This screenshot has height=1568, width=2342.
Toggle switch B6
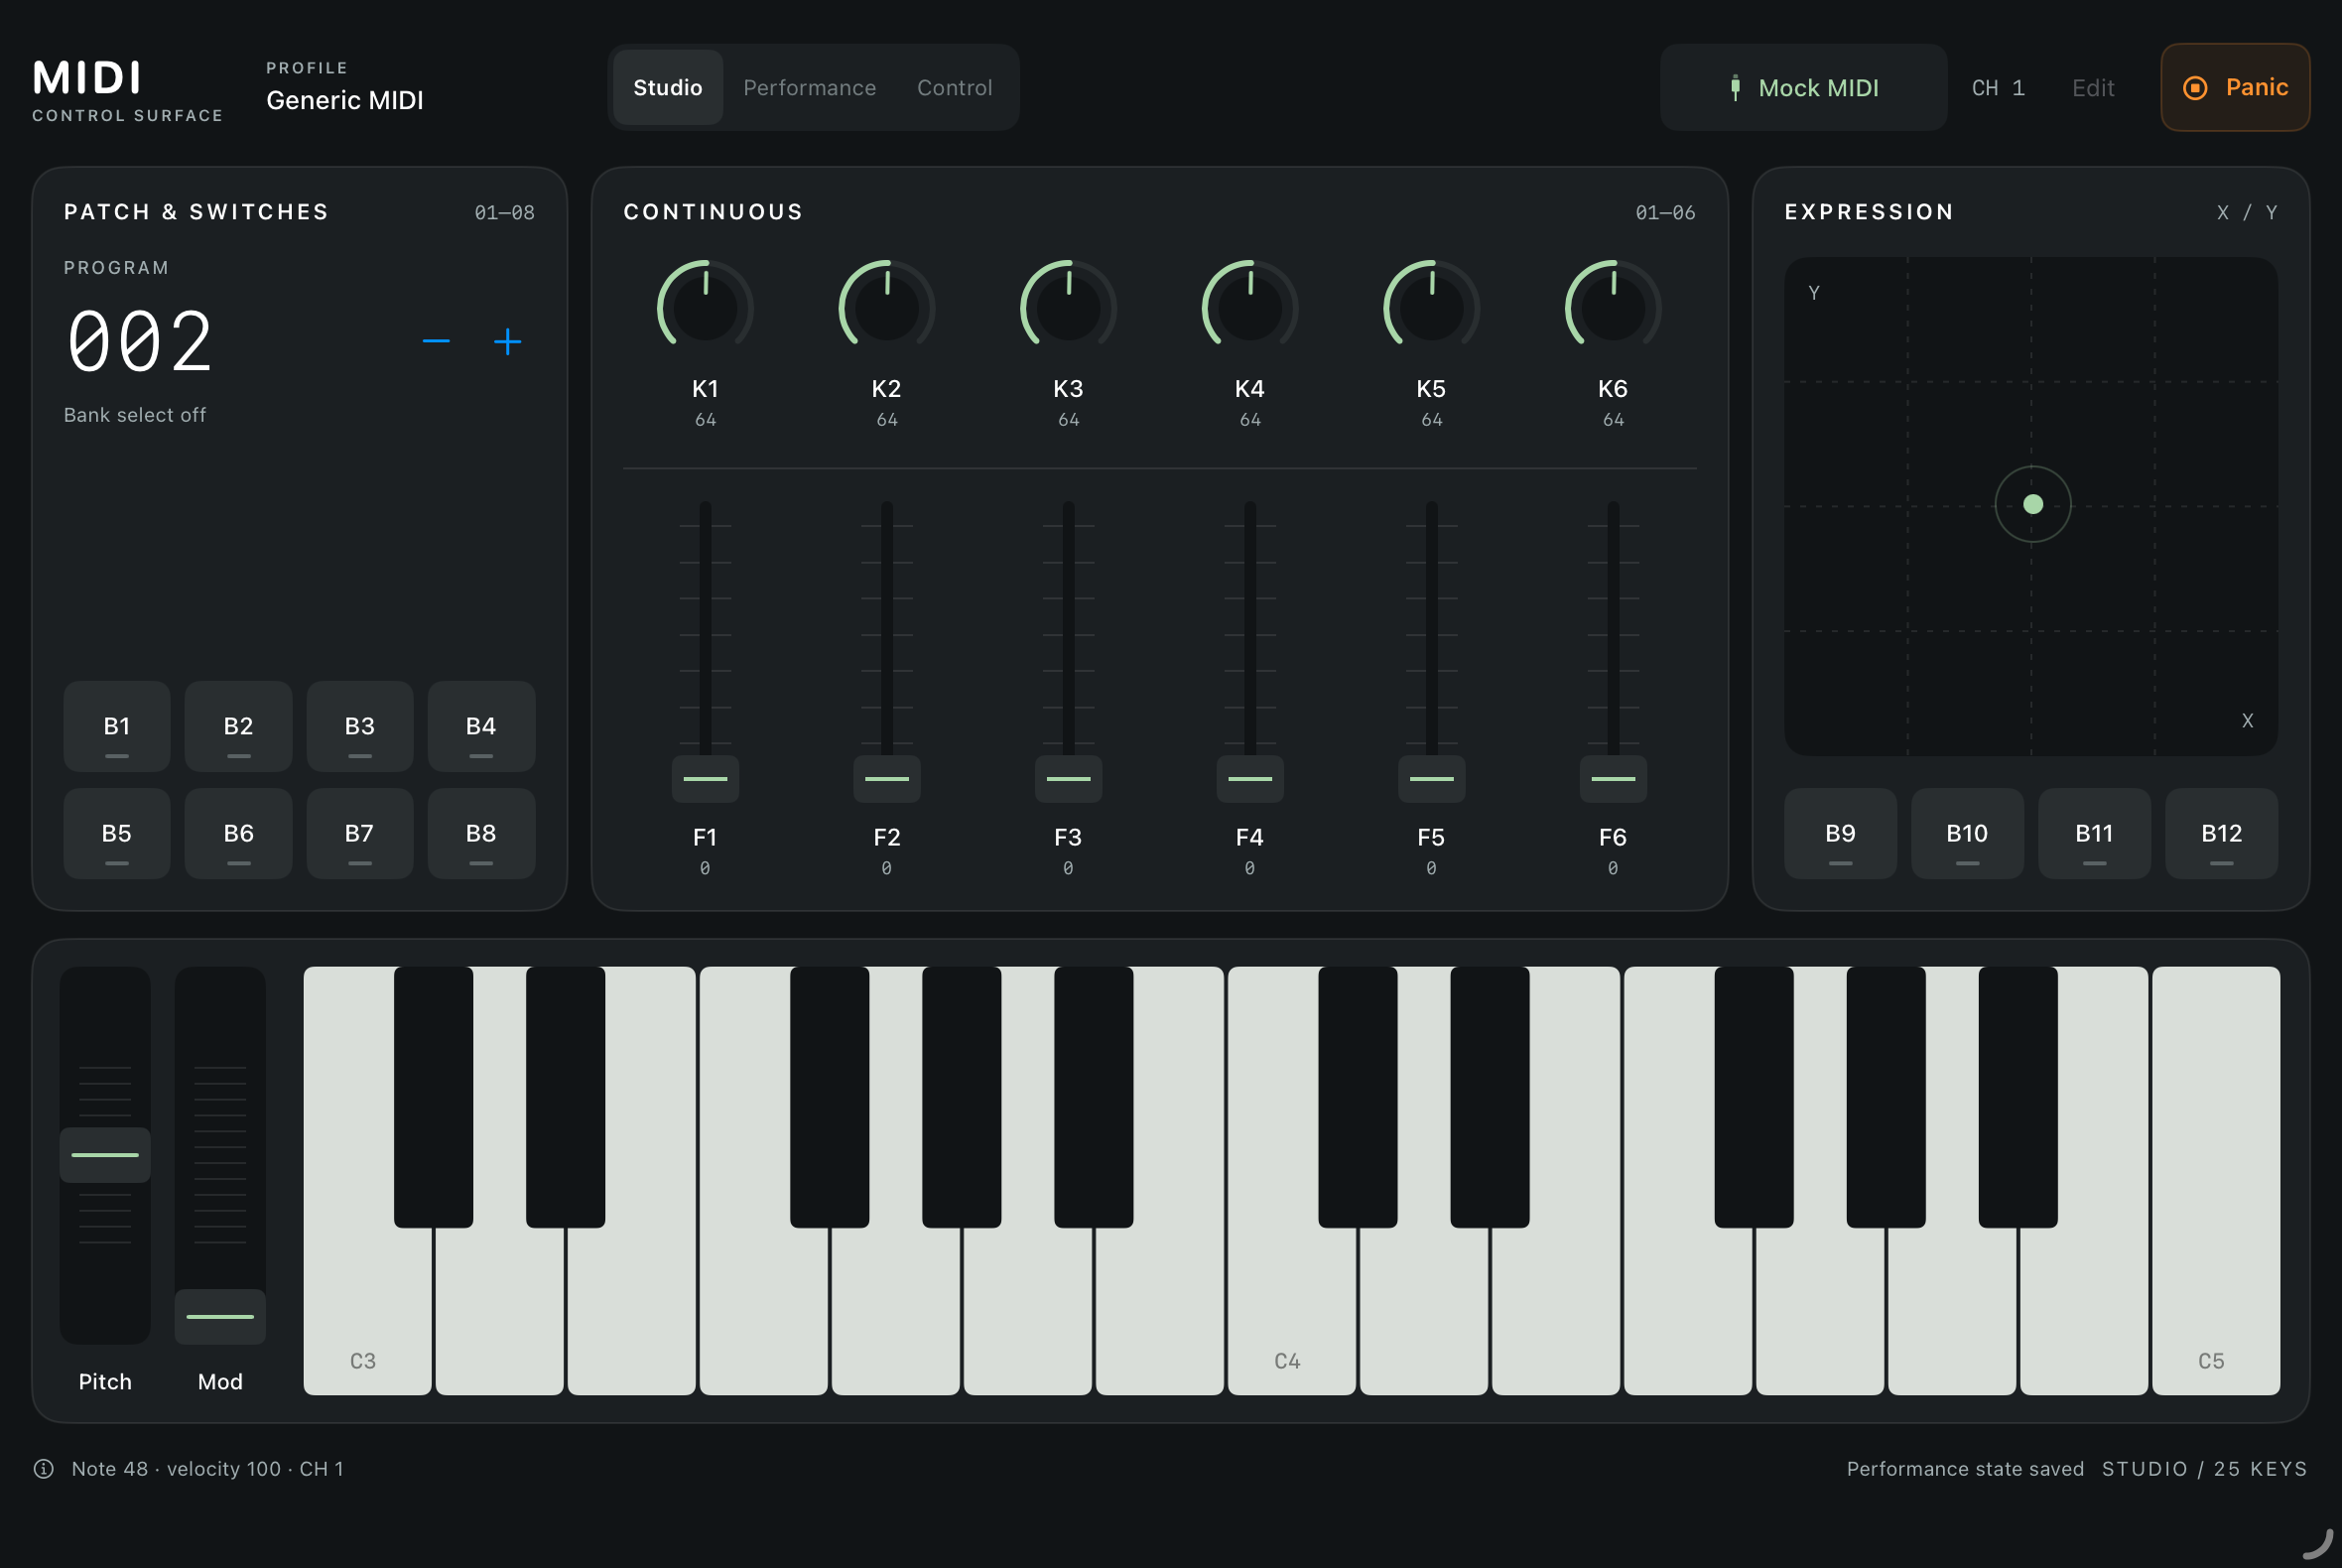click(238, 833)
